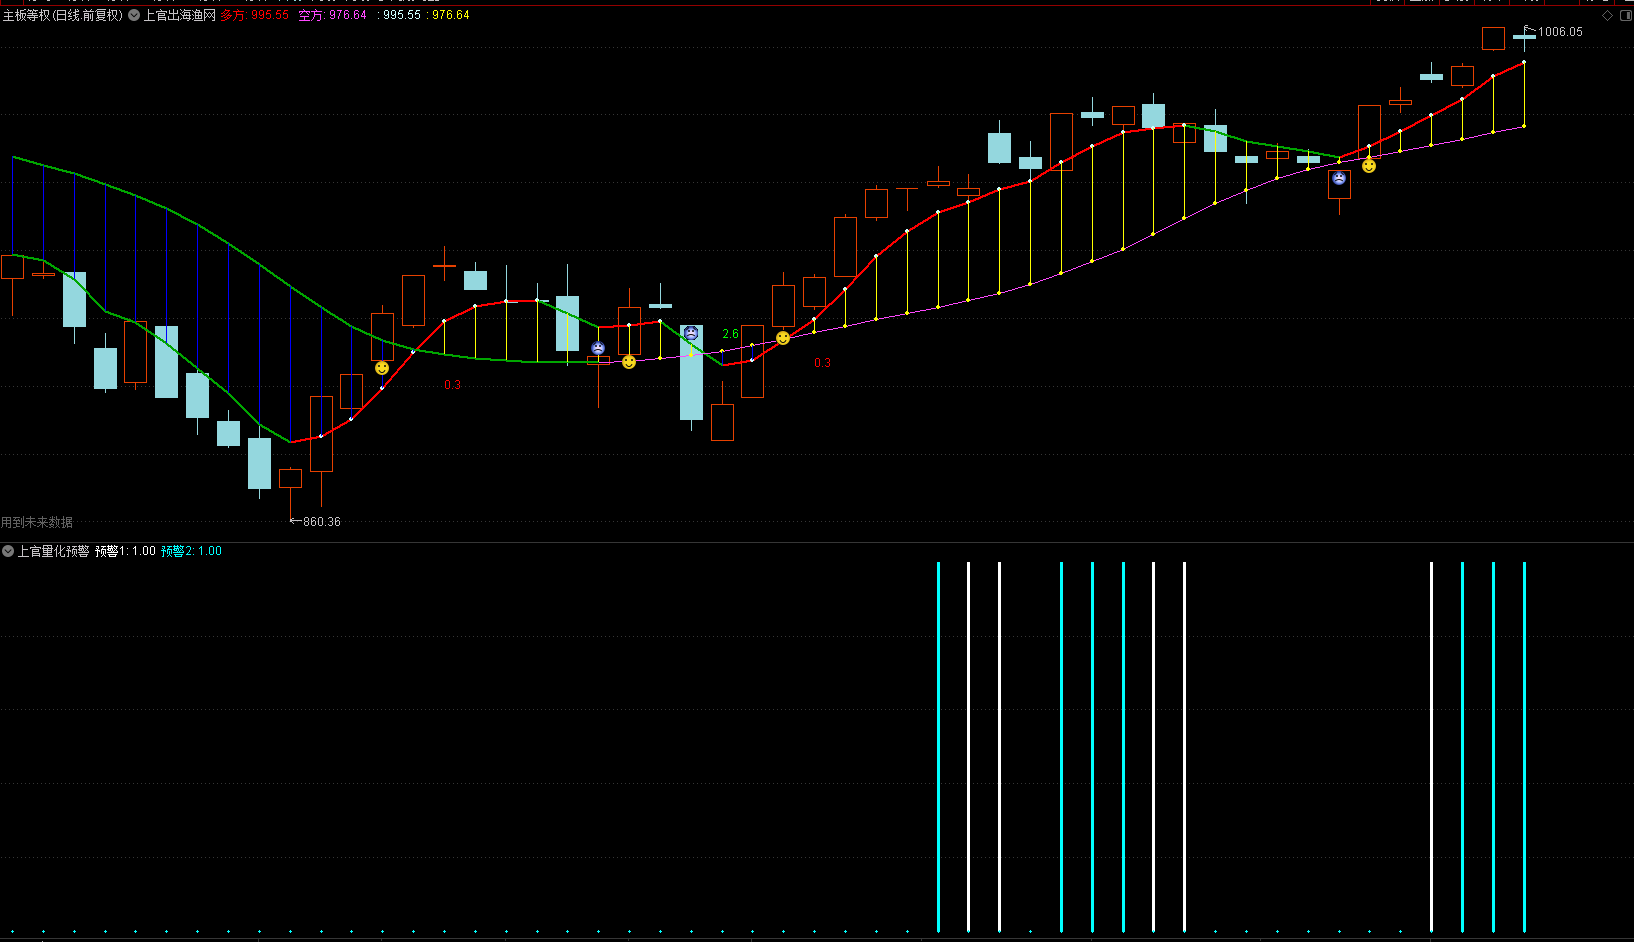
Task: Click the 空方: 976.64 value
Action: tap(333, 15)
